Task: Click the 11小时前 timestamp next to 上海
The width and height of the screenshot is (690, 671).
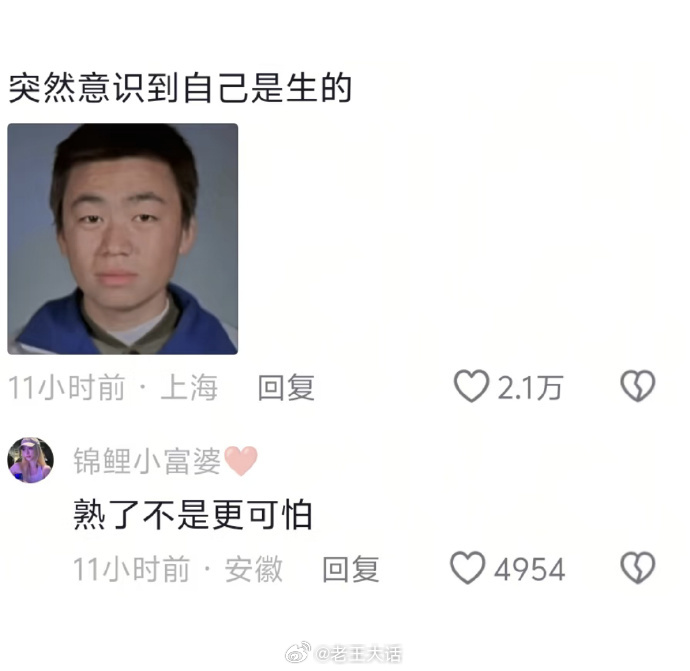Action: click(66, 388)
